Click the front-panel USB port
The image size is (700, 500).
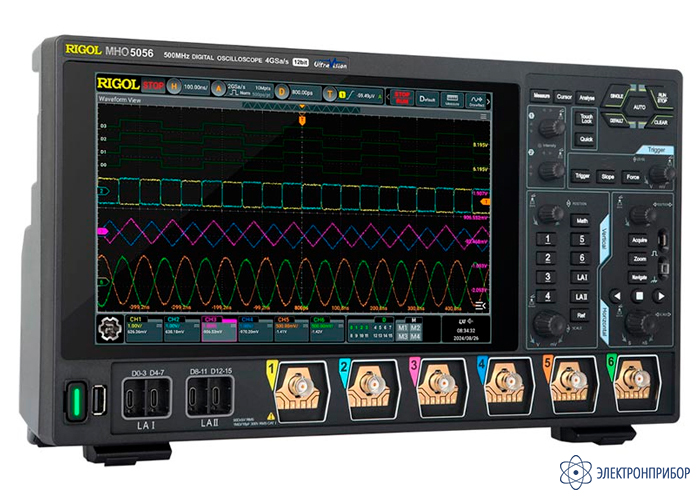pyautogui.click(x=99, y=400)
